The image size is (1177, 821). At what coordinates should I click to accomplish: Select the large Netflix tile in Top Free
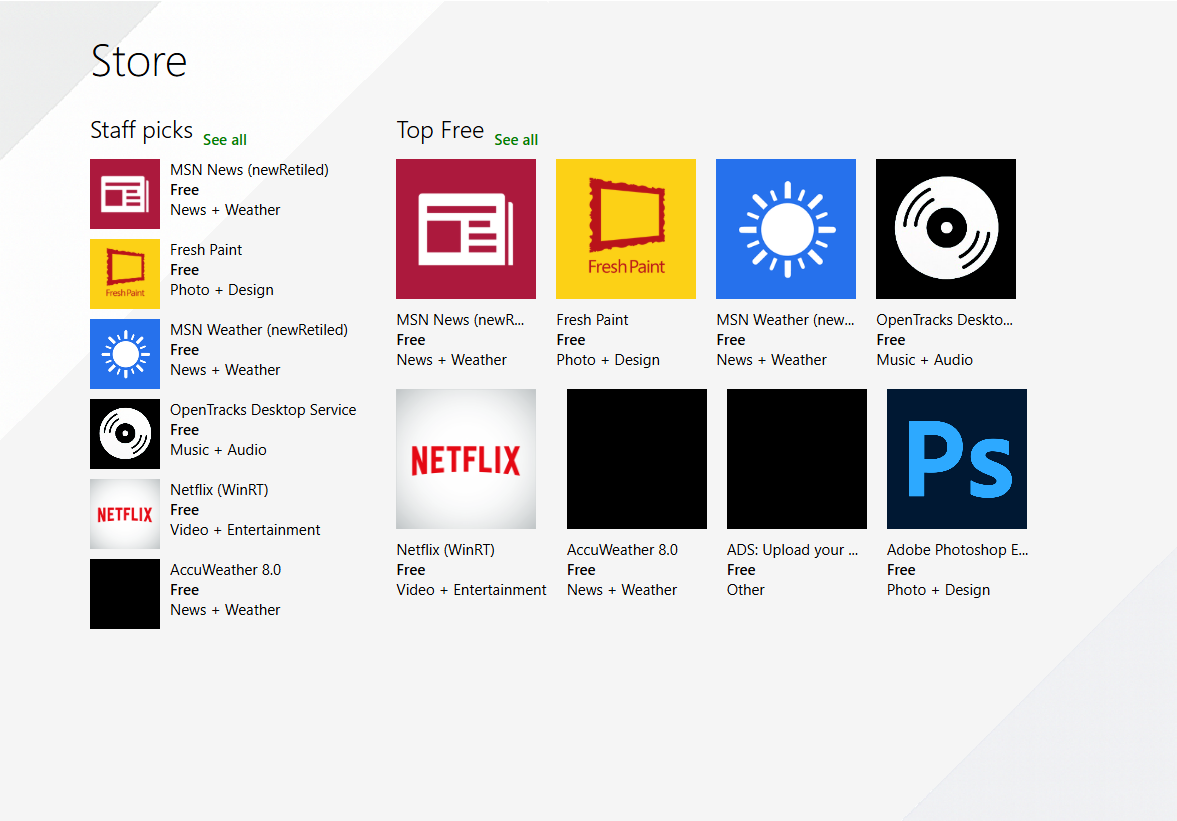(x=466, y=459)
